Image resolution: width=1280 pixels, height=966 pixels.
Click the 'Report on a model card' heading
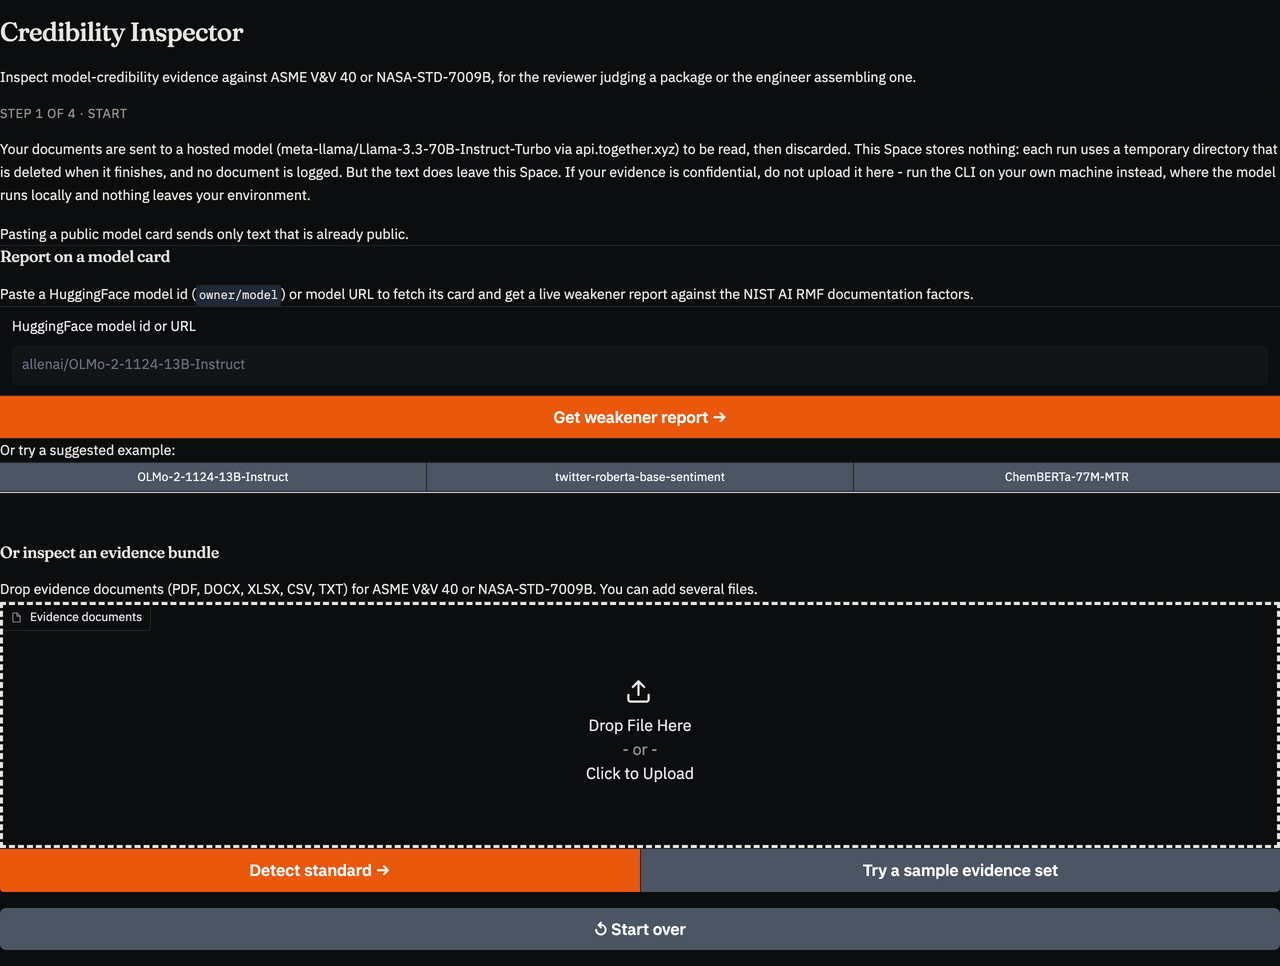tap(85, 257)
